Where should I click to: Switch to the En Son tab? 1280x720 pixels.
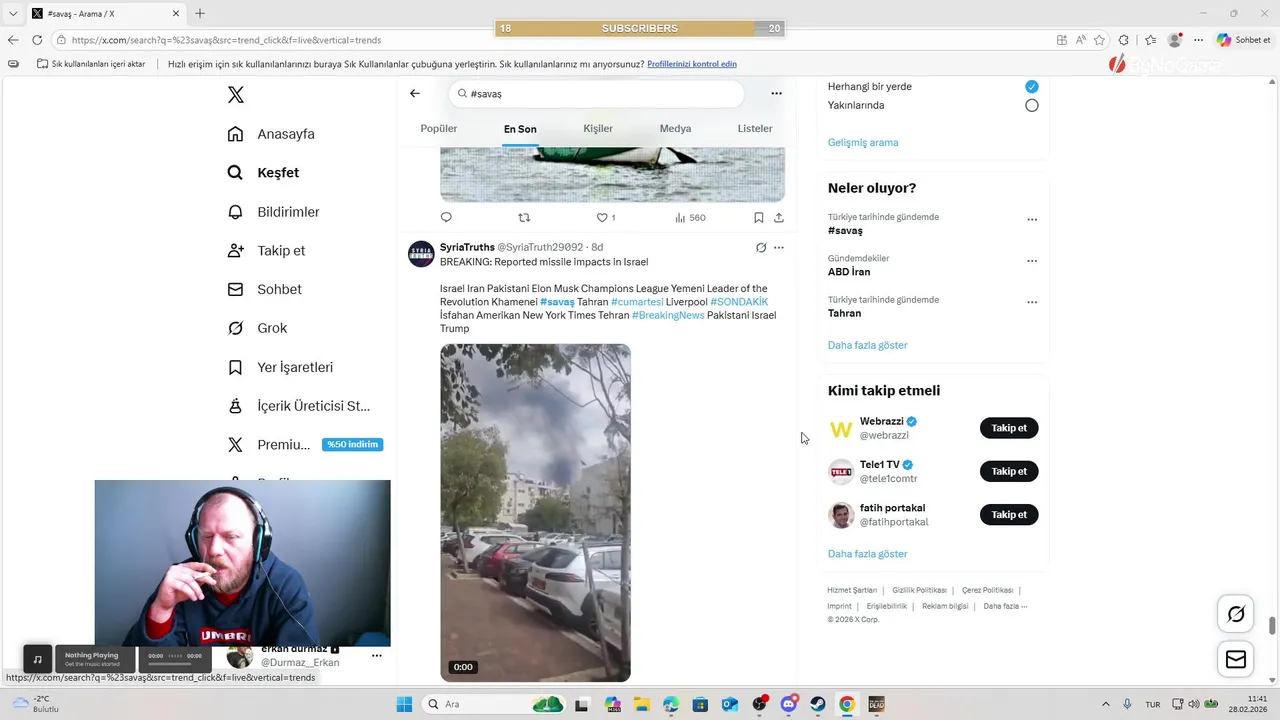(520, 129)
